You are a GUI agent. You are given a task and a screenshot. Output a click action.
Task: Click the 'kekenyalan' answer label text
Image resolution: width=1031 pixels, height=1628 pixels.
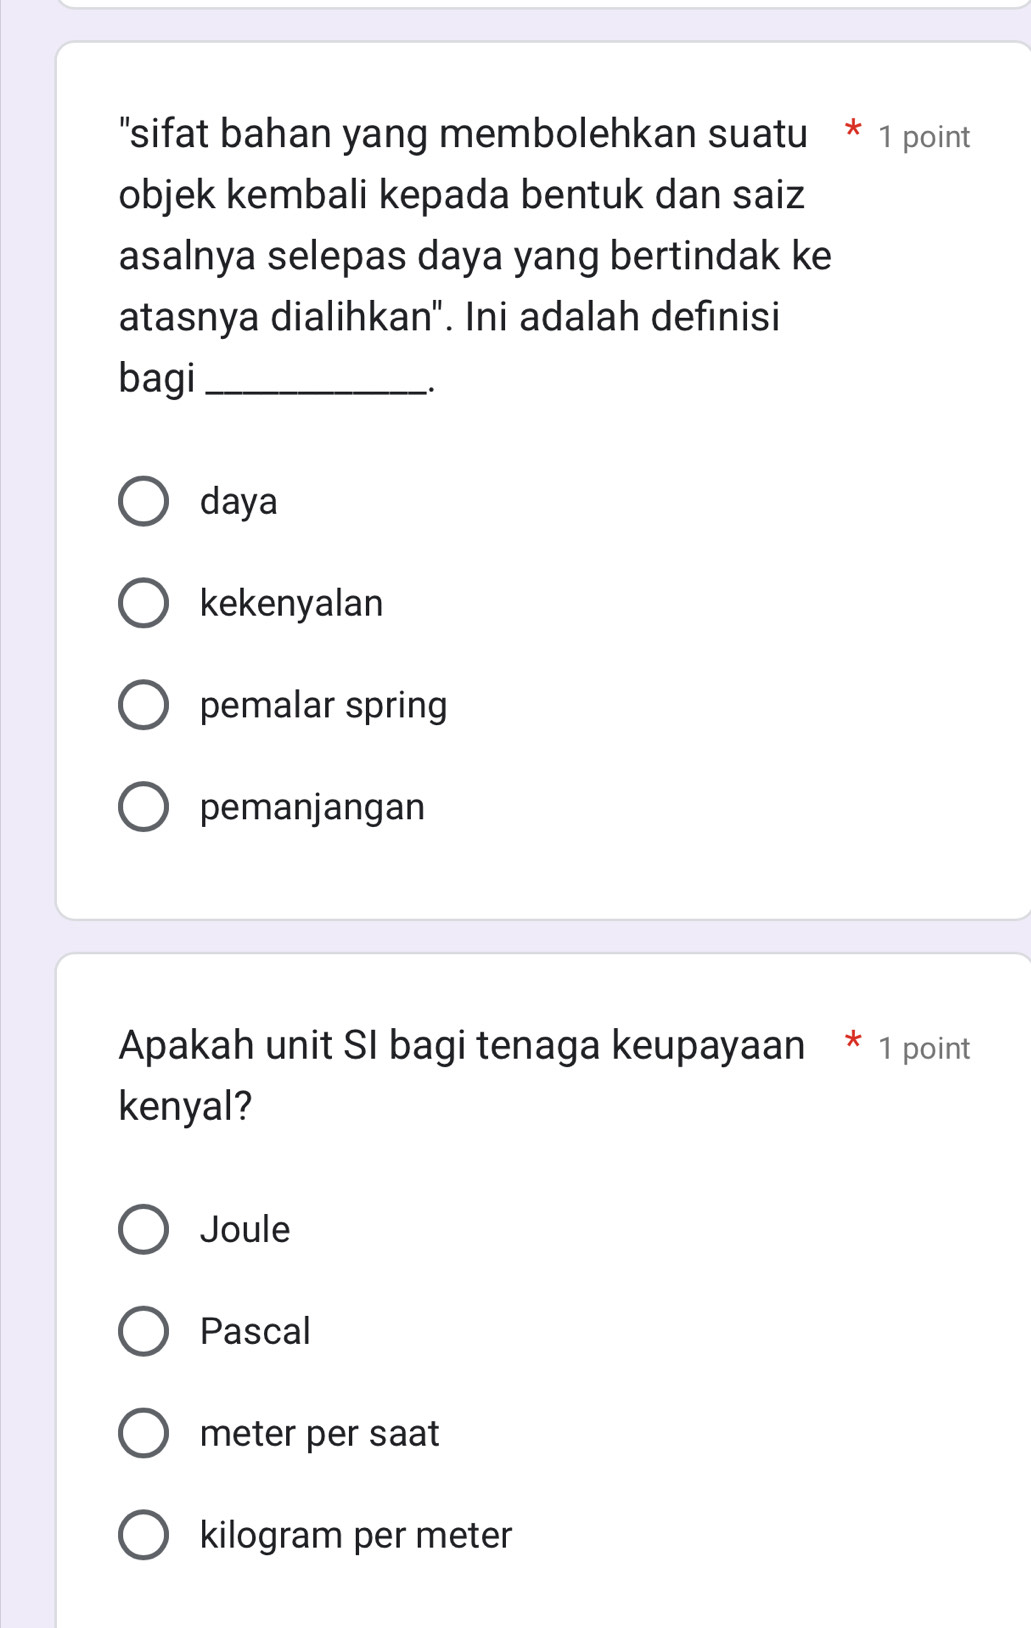pyautogui.click(x=291, y=603)
